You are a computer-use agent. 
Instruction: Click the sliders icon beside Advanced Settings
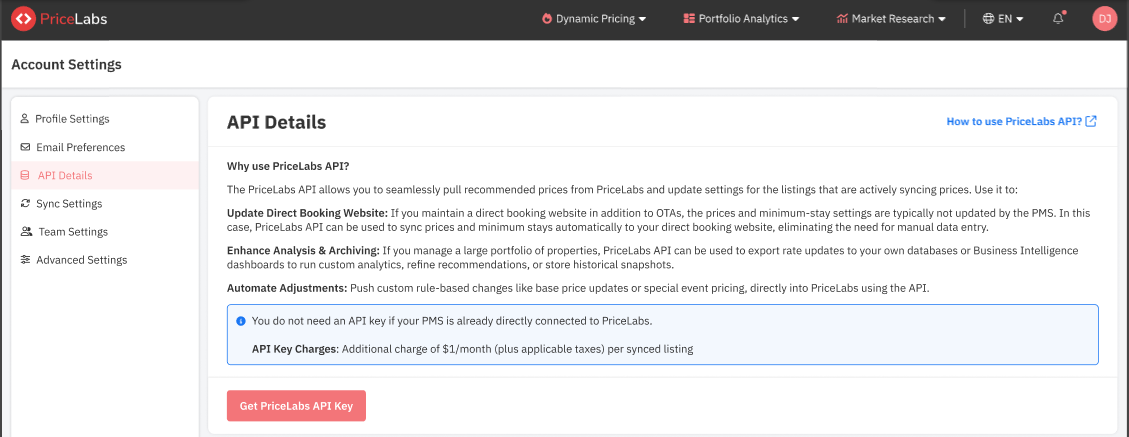point(25,260)
